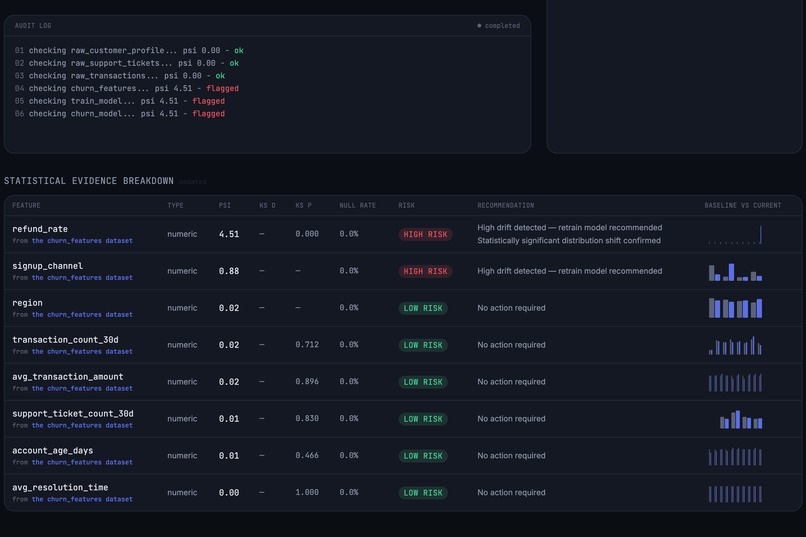Screen dimensions: 806x537
Task: Open churn_features dataset link under avg_transaction_amount
Action: pyautogui.click(x=82, y=388)
